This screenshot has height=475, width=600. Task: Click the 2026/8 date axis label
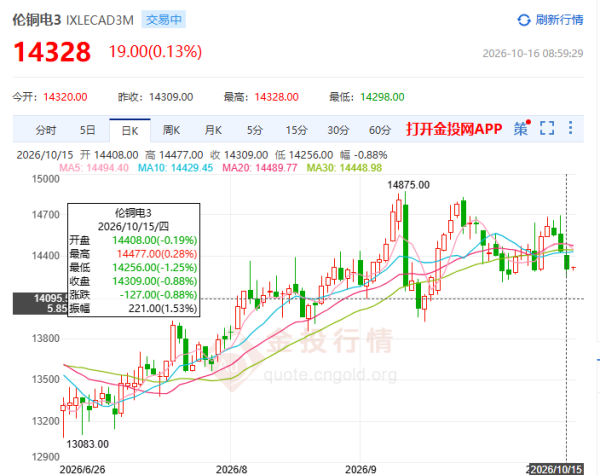[x=232, y=470]
